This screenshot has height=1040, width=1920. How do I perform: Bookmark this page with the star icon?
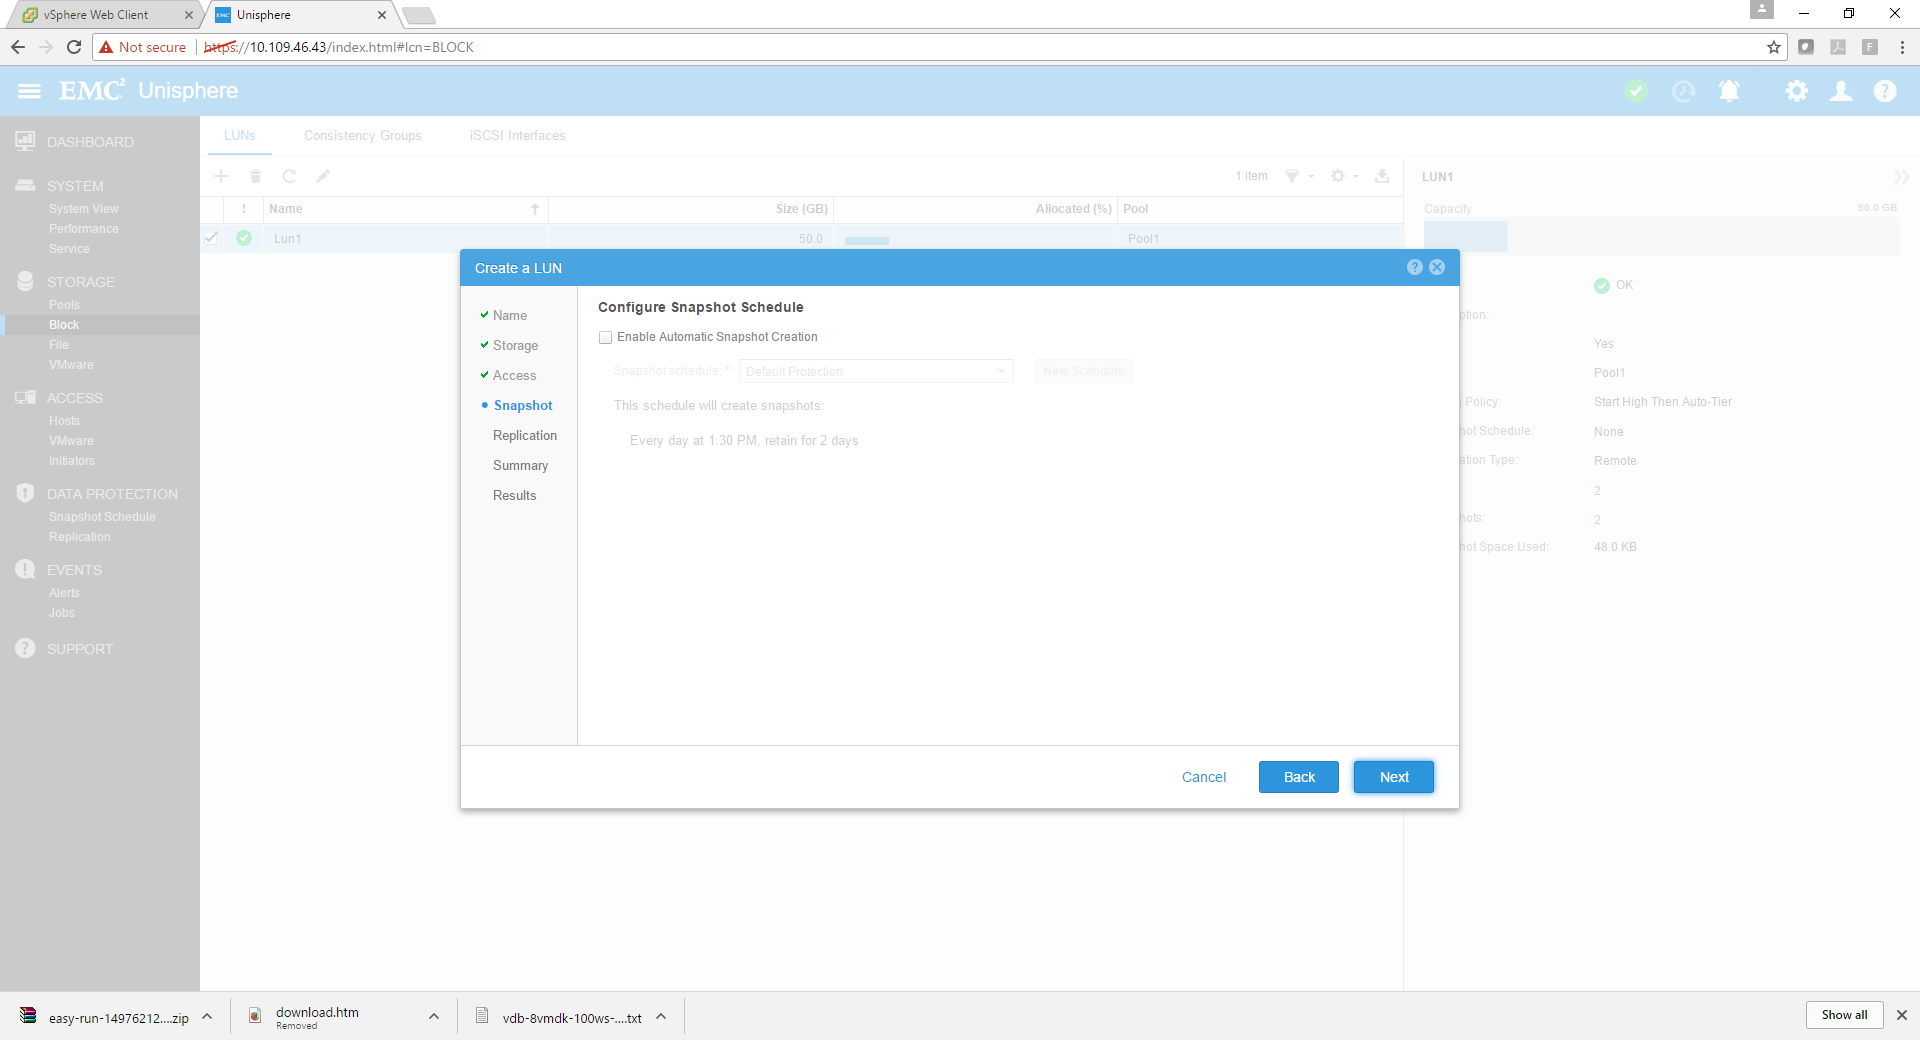pyautogui.click(x=1774, y=47)
